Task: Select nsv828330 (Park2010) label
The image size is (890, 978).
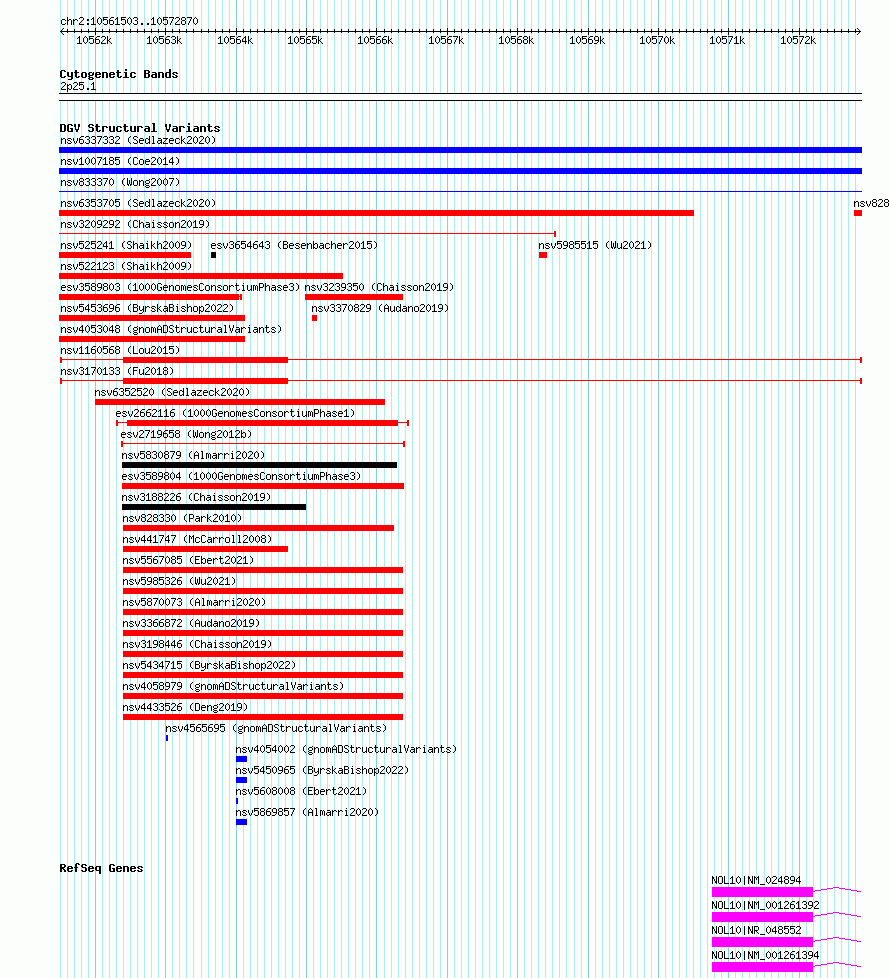Action: click(182, 518)
